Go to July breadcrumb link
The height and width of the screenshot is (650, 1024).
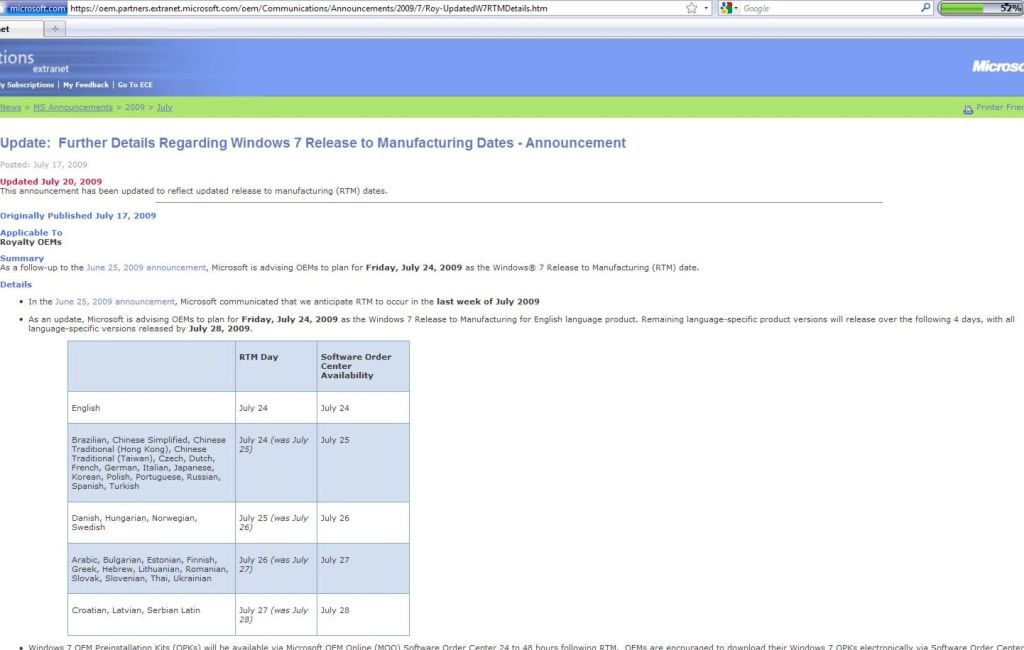pos(165,107)
